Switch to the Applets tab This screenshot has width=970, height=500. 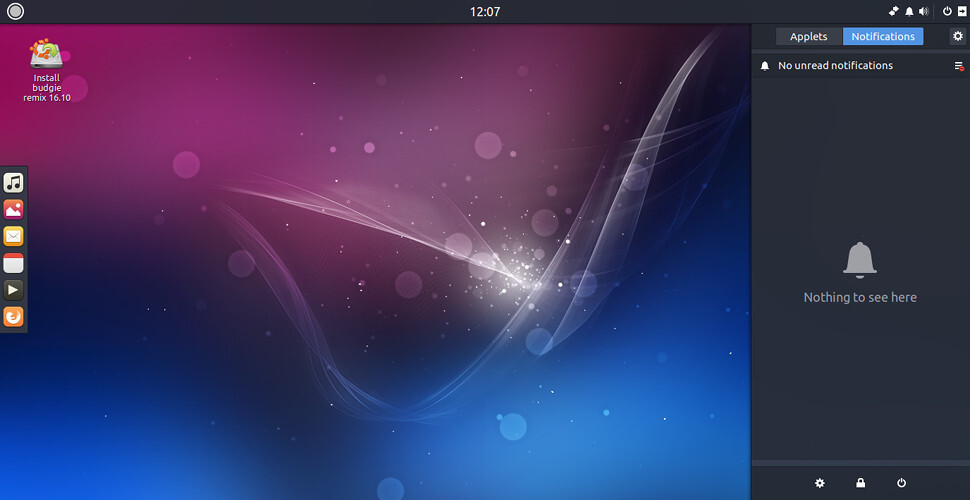[809, 37]
